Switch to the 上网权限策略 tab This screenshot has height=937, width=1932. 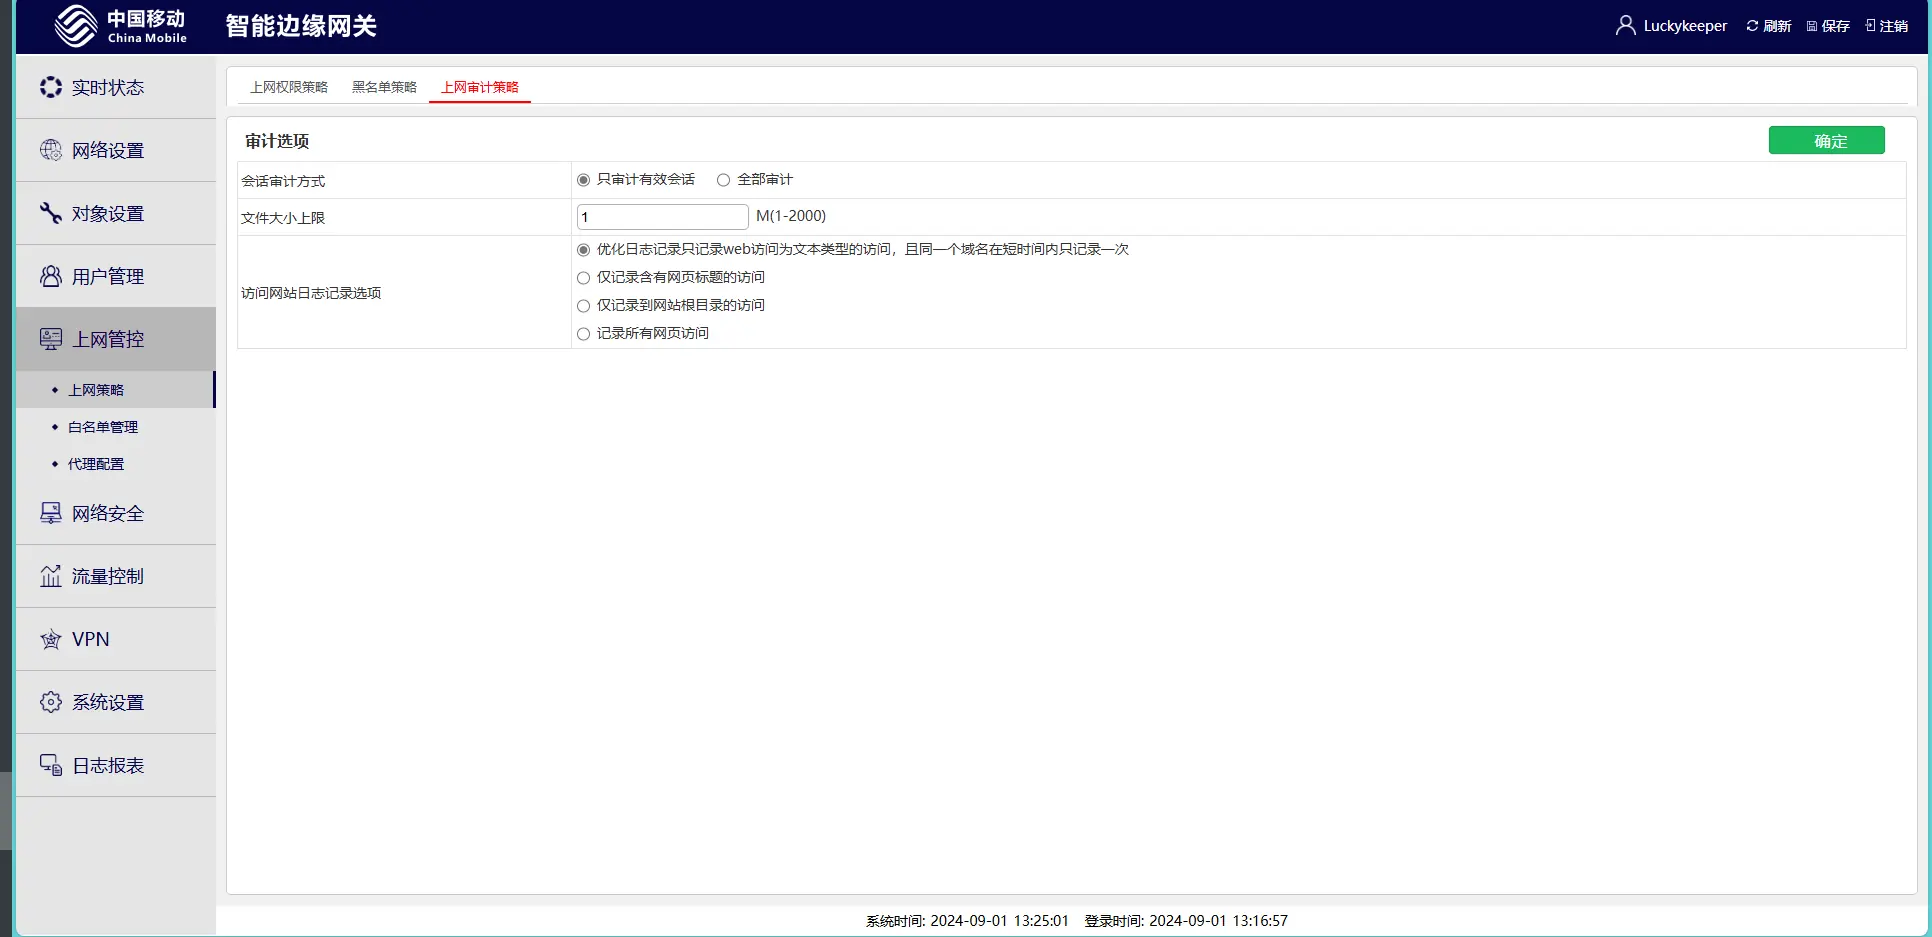coord(289,87)
